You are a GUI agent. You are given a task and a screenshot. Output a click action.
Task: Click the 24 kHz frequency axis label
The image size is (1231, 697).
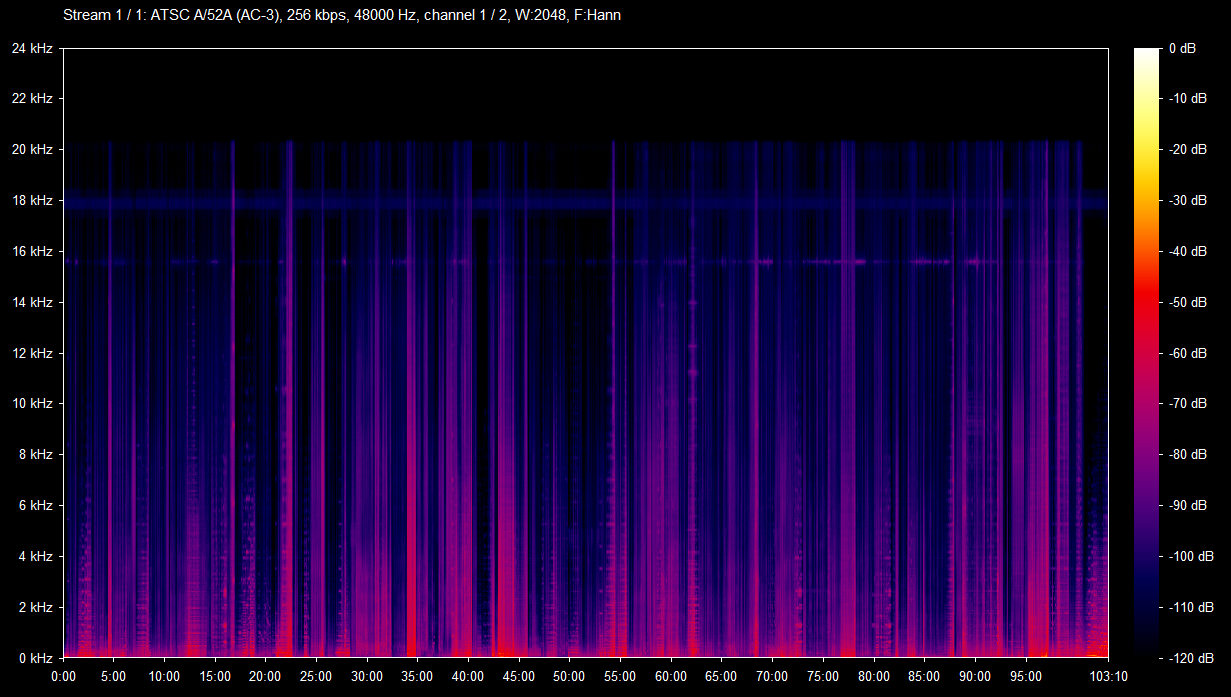pos(32,48)
